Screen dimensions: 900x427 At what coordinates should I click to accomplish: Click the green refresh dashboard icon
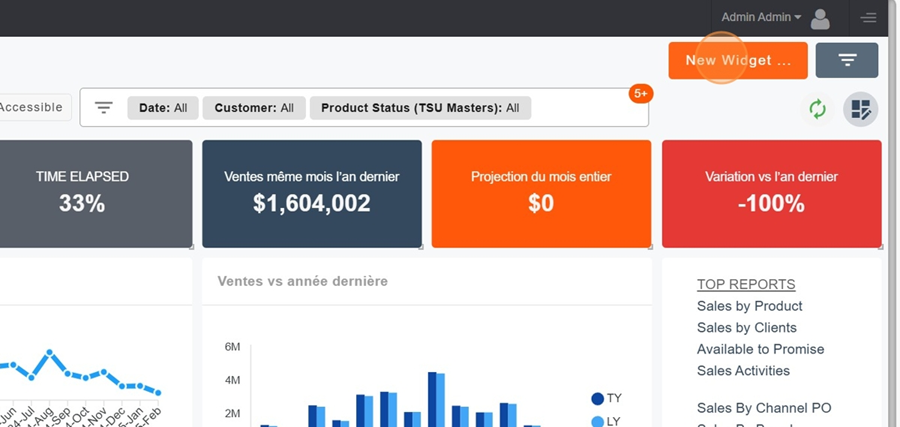(818, 109)
